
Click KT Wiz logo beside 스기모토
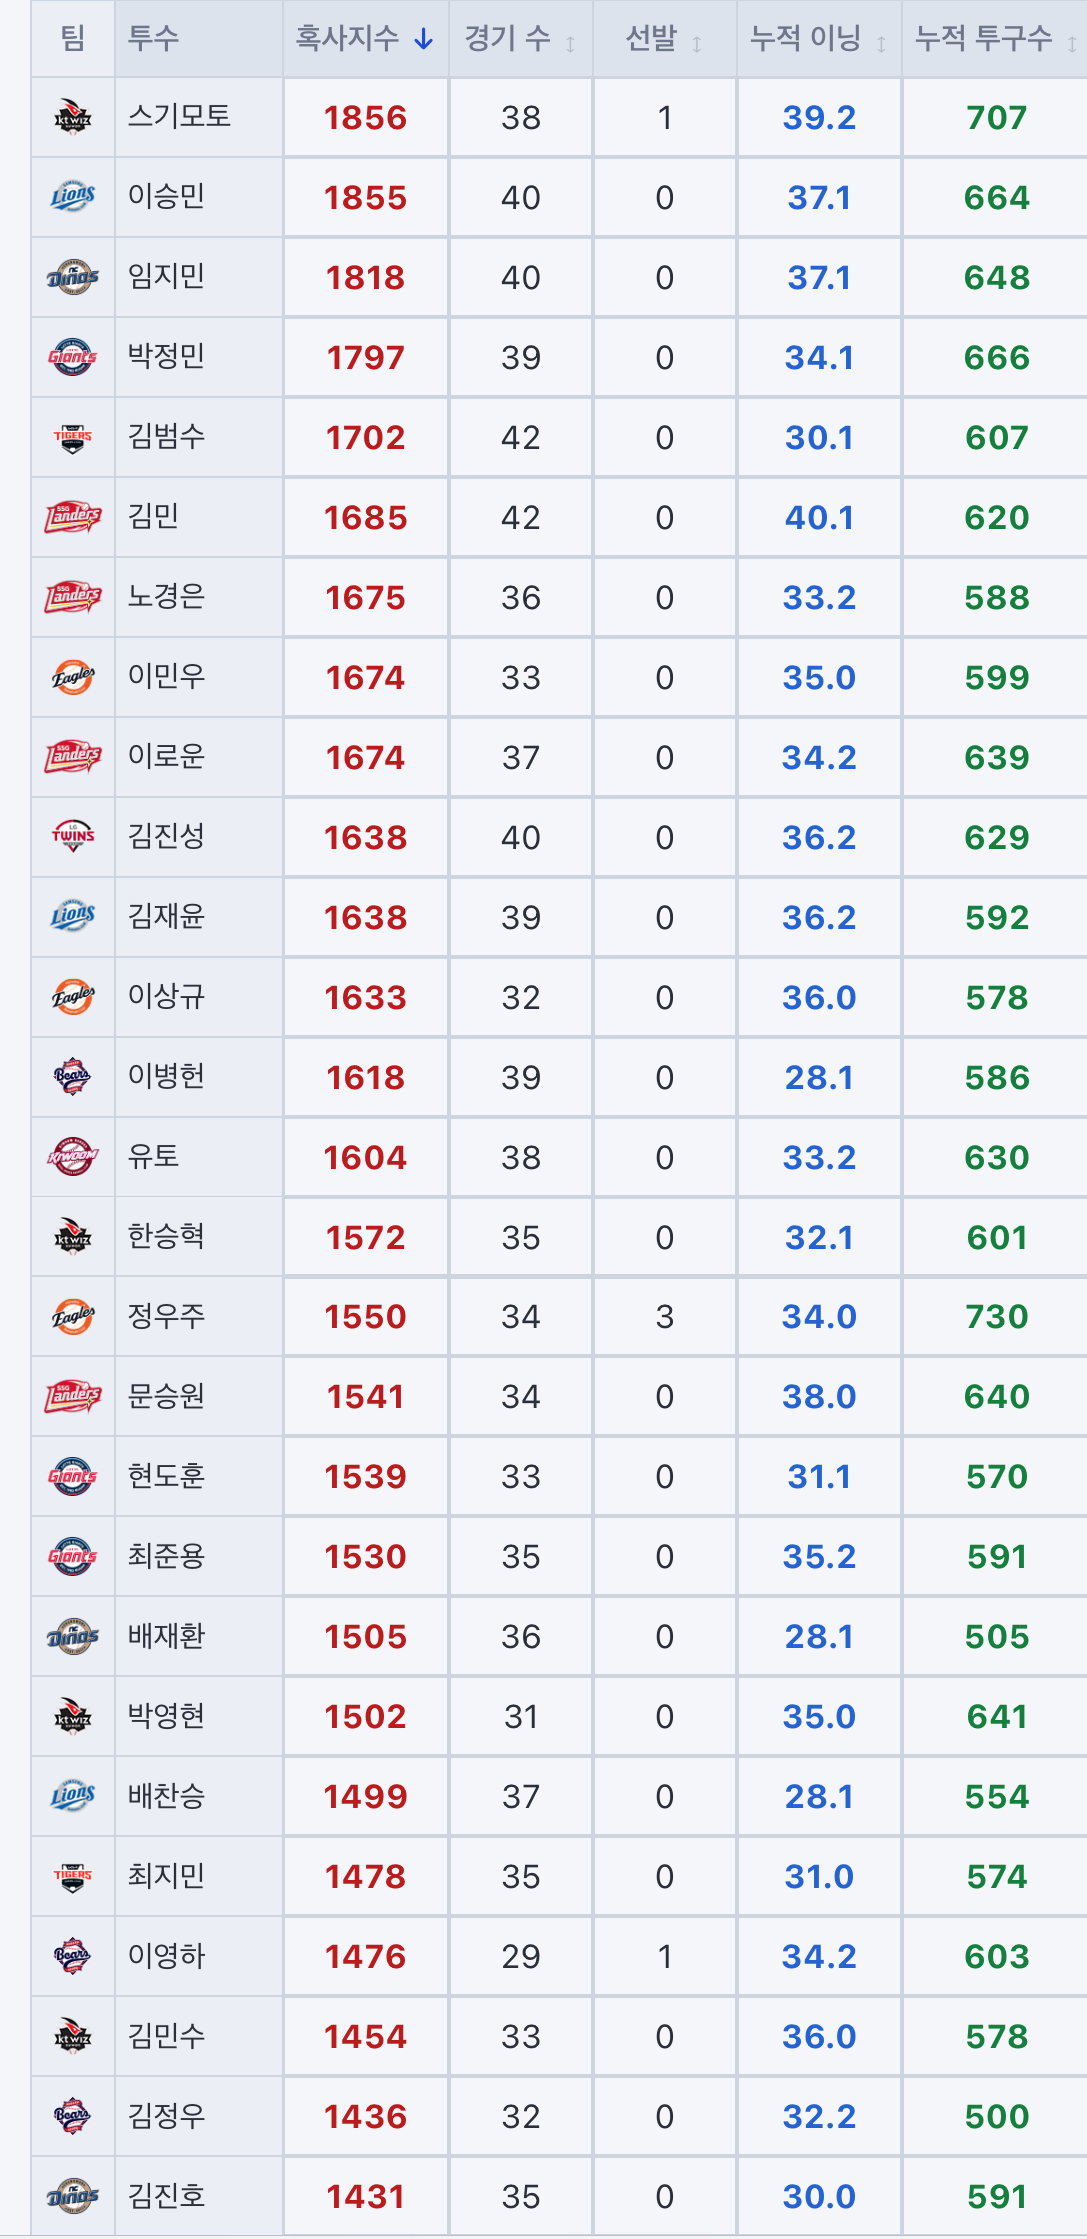(73, 117)
